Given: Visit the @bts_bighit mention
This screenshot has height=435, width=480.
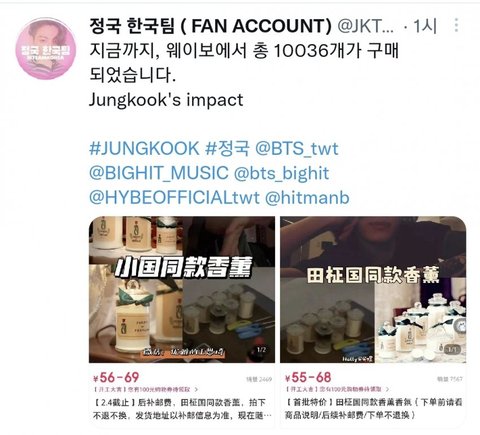Looking at the screenshot, I should click(x=282, y=173).
